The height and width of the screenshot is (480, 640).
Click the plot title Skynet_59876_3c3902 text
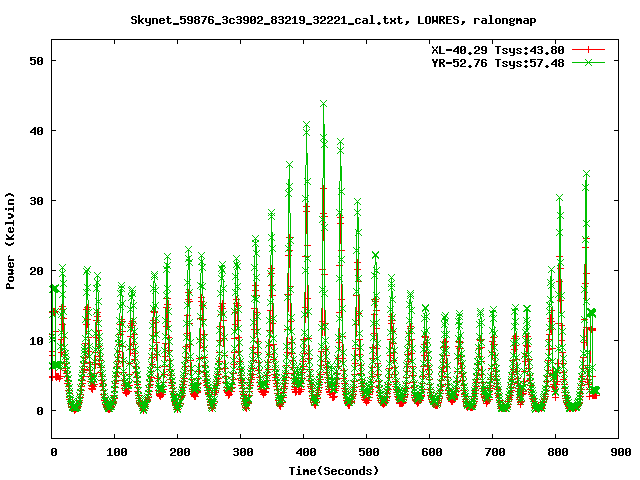coord(333,20)
